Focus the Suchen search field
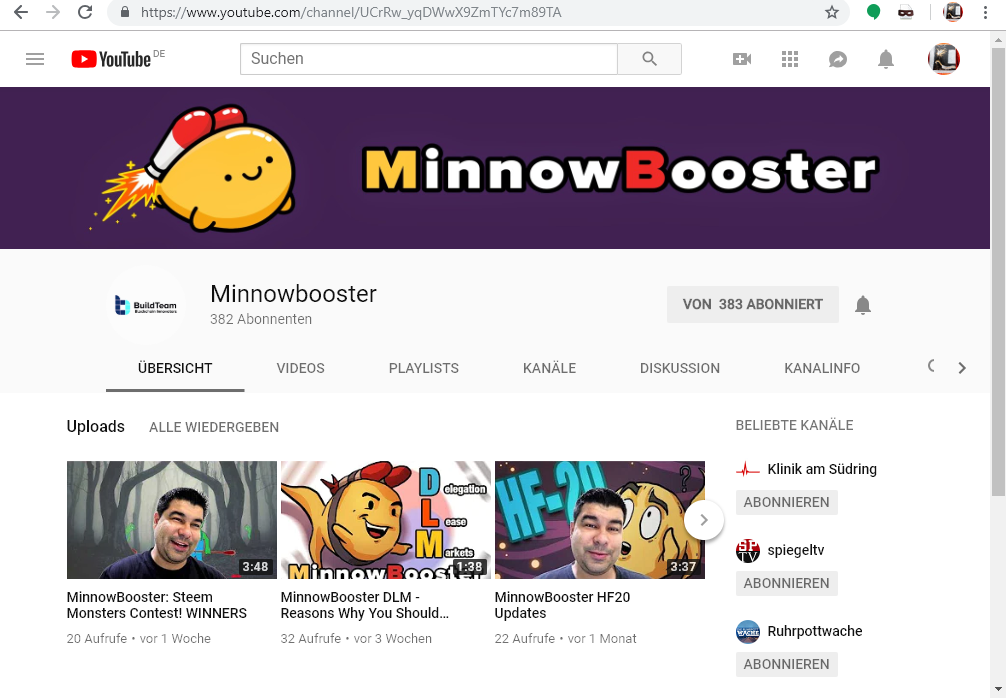The height and width of the screenshot is (698, 1006). [x=429, y=59]
